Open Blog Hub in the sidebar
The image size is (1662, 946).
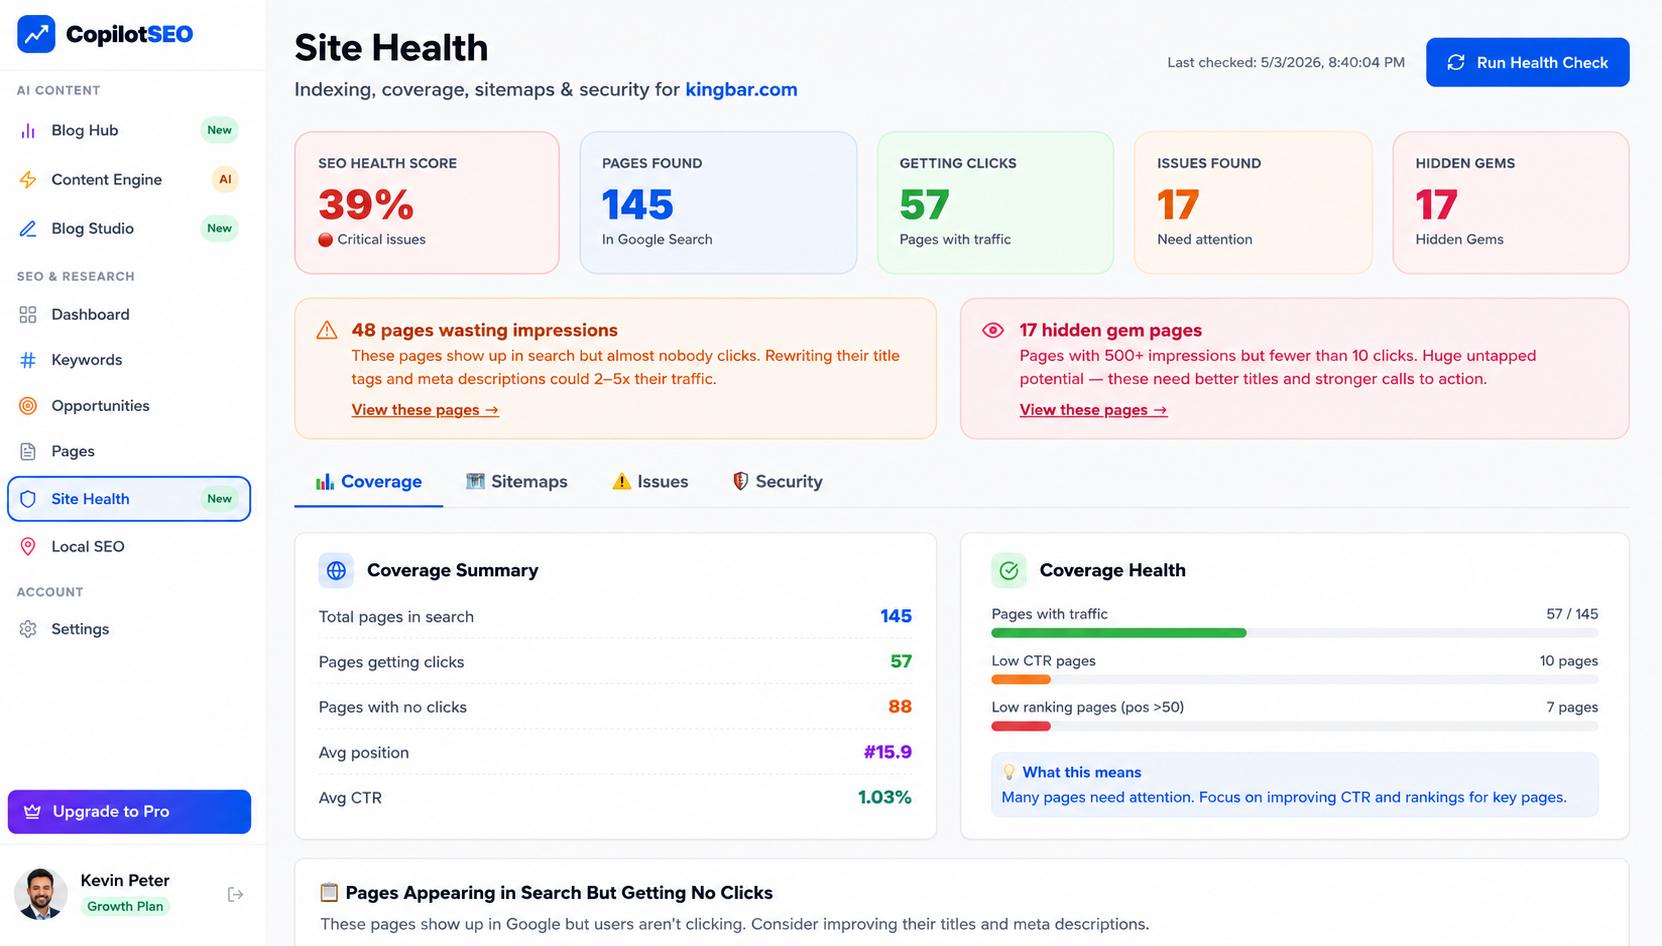(x=129, y=130)
